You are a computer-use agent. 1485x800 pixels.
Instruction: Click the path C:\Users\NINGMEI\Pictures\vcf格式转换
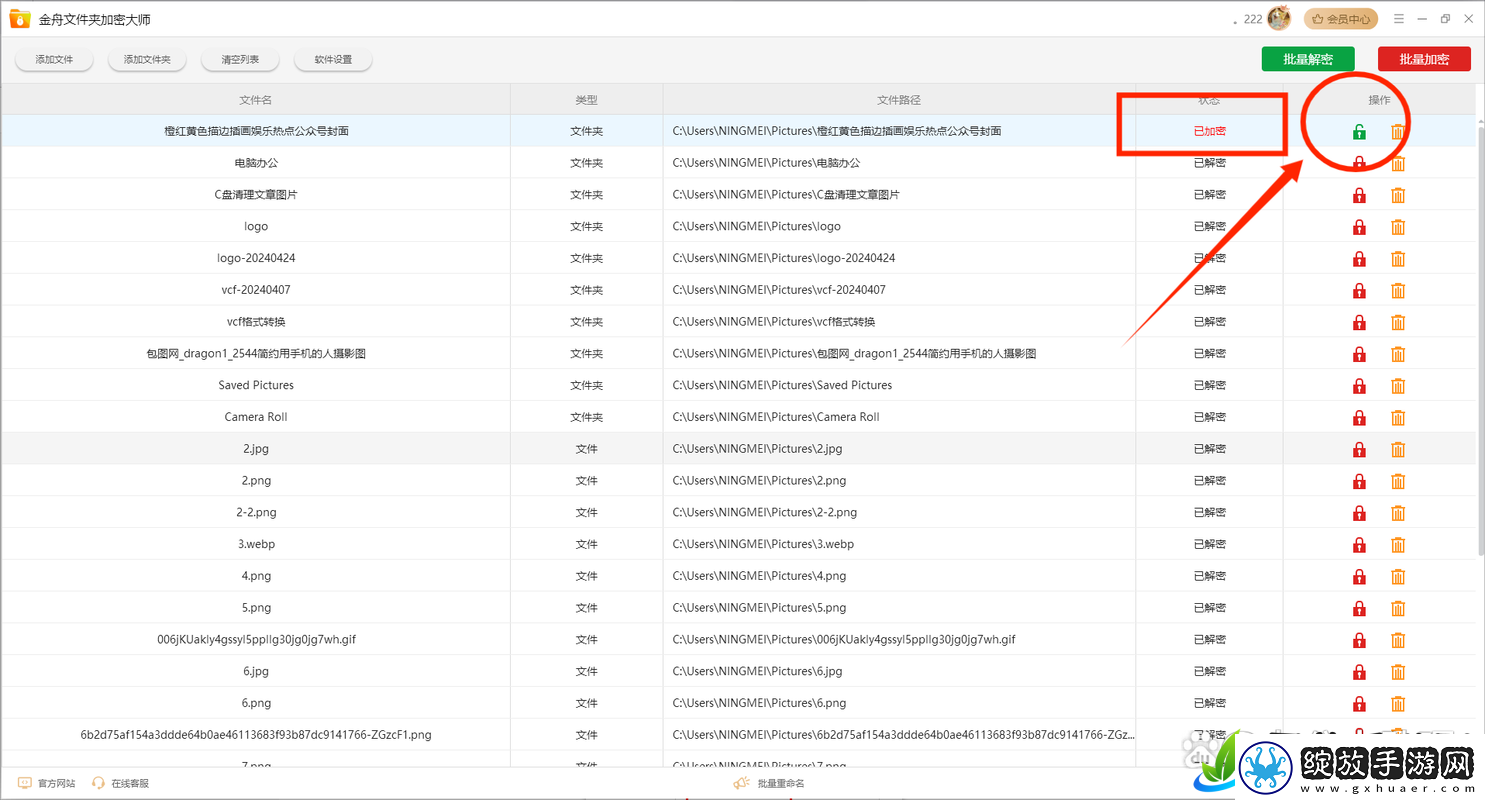tap(774, 322)
